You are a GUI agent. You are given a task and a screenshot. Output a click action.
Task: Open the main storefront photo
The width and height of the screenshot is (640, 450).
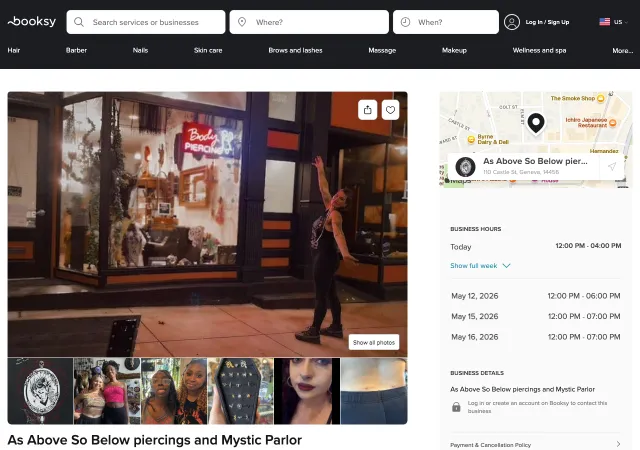207,224
